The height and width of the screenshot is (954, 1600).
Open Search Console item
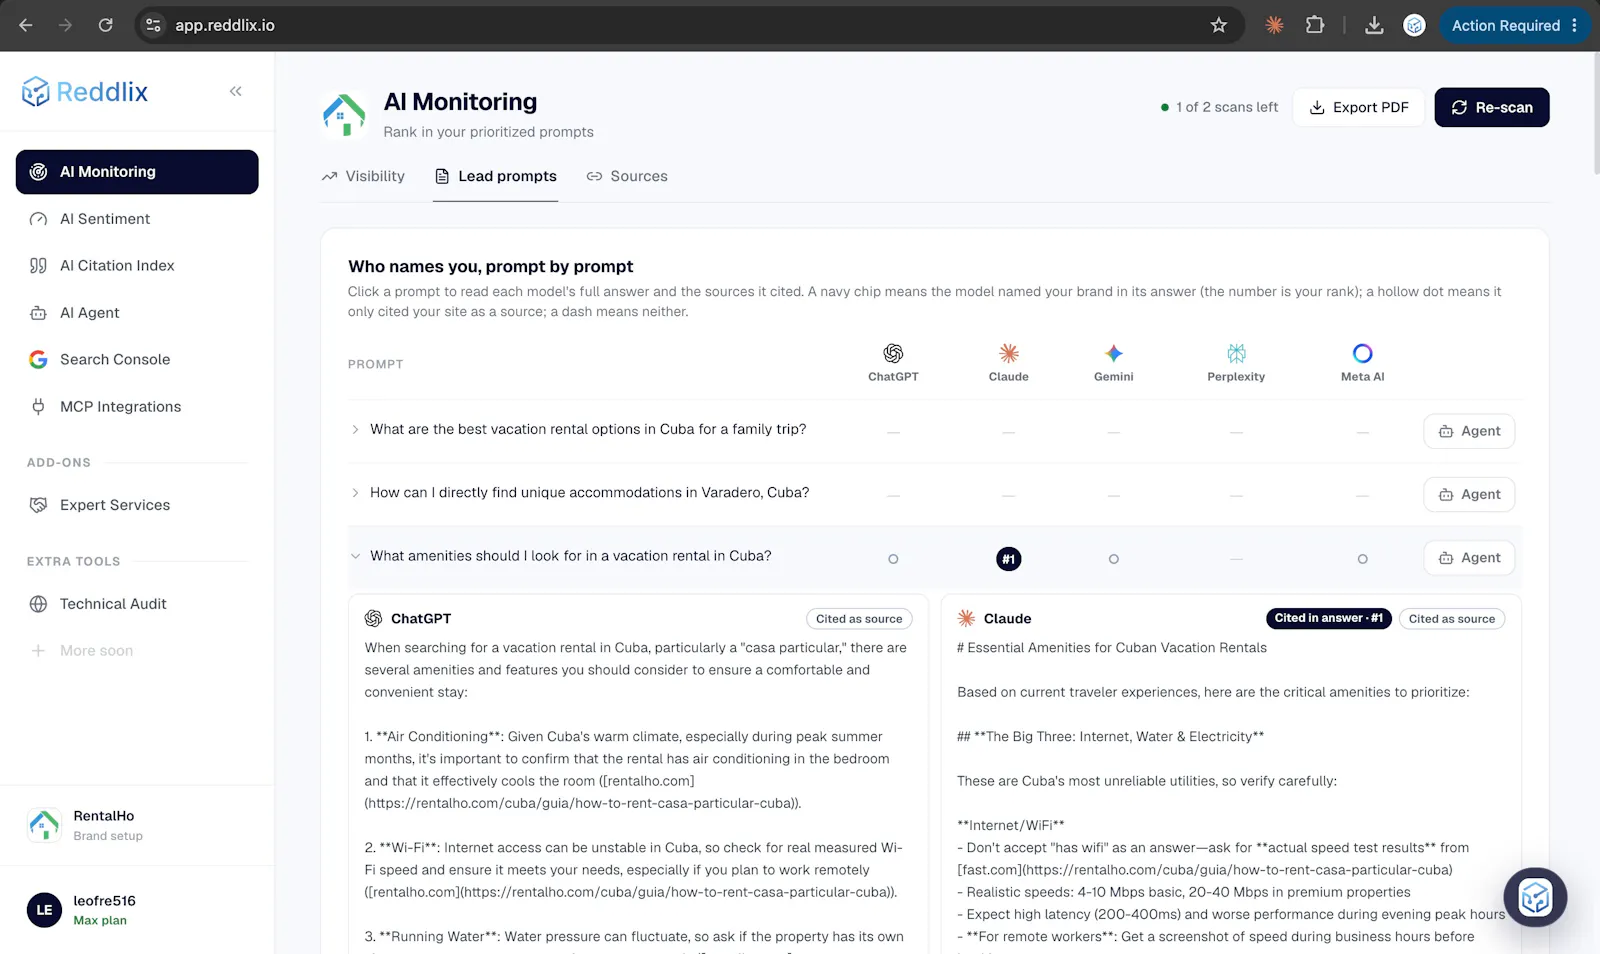point(137,360)
